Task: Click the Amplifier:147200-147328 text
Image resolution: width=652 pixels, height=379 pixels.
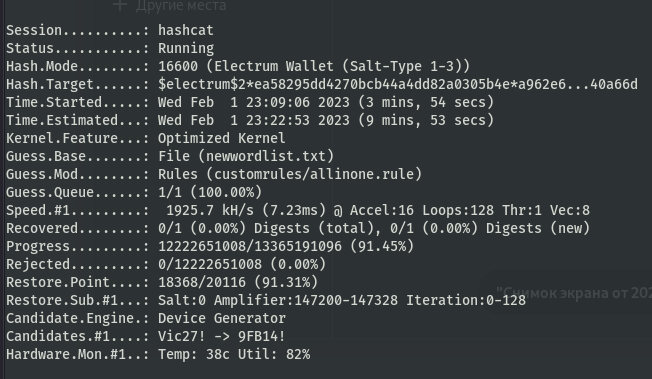Action: pos(306,300)
